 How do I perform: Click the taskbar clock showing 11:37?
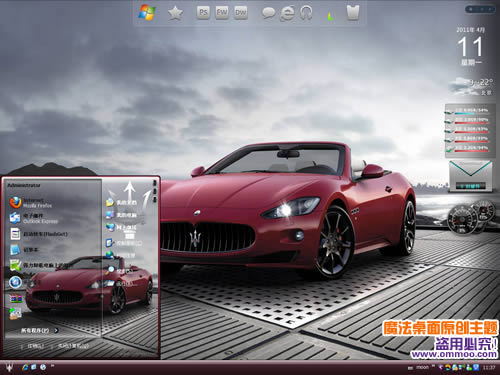coord(489,367)
